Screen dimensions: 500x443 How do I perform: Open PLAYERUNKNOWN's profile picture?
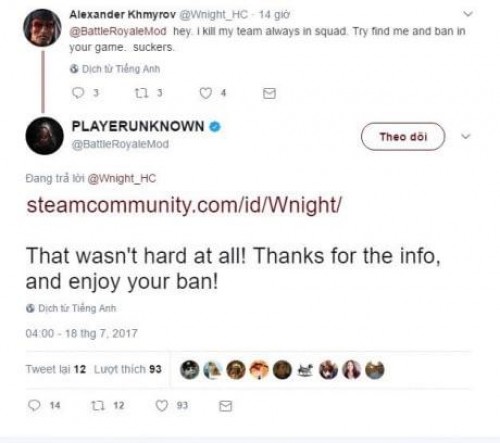[44, 136]
